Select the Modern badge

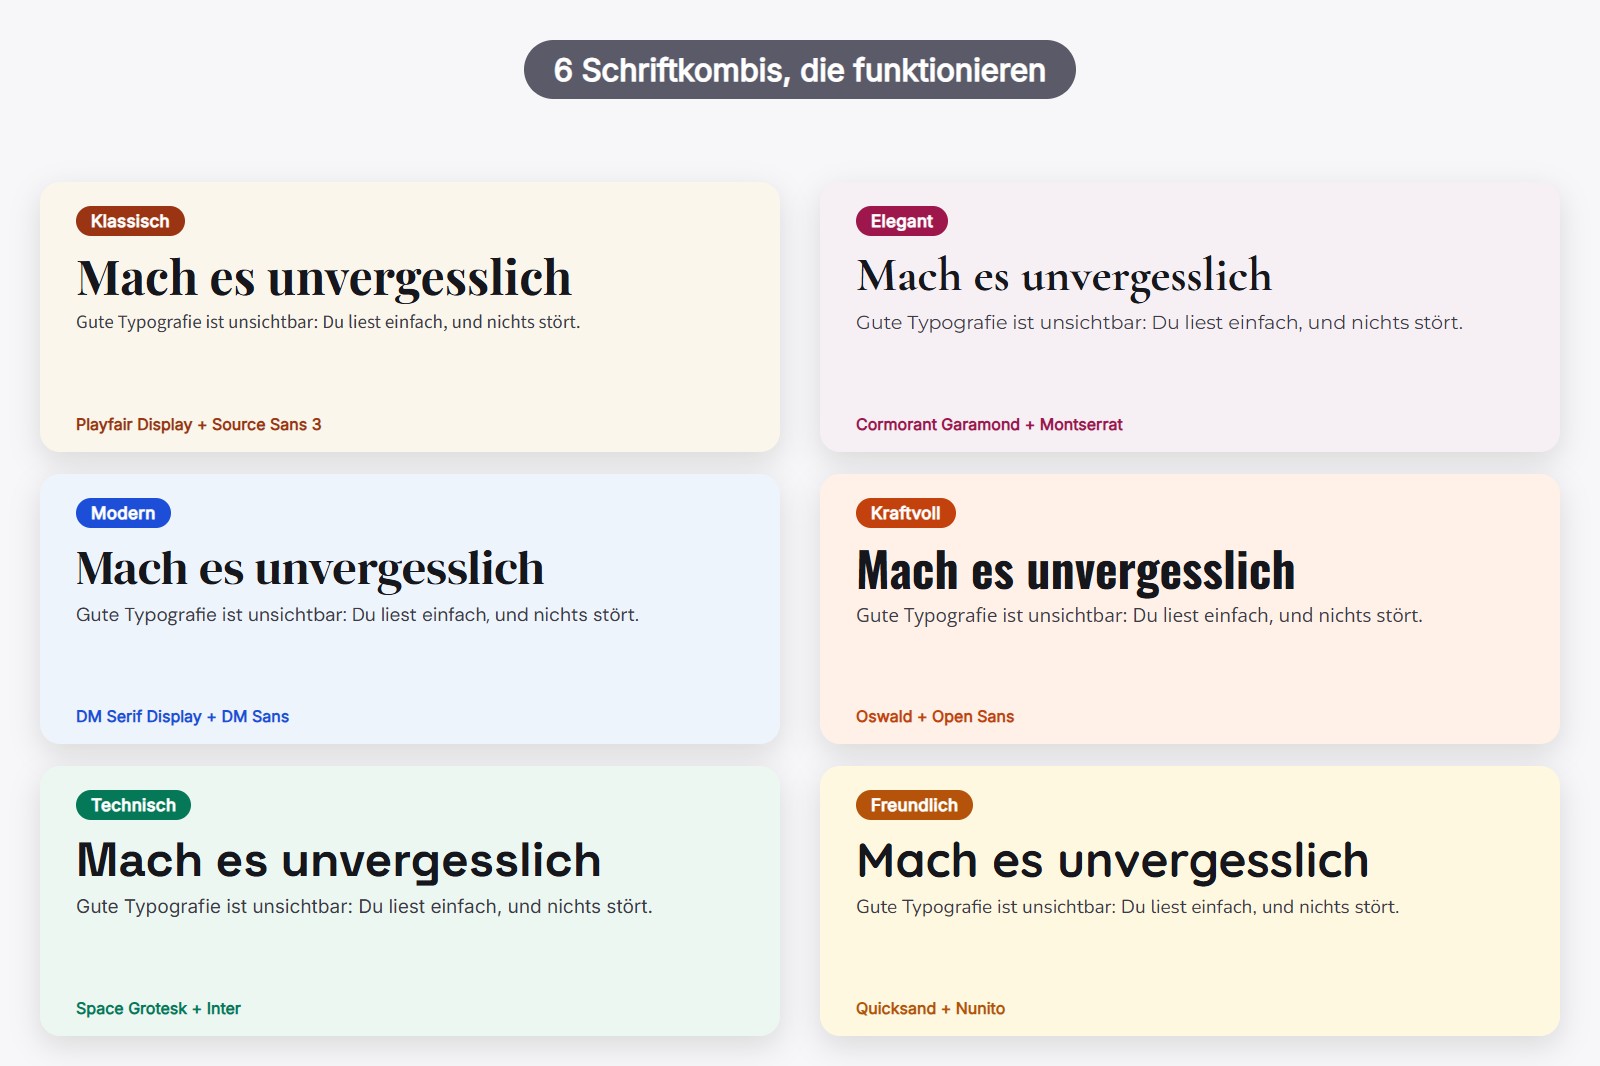(123, 513)
